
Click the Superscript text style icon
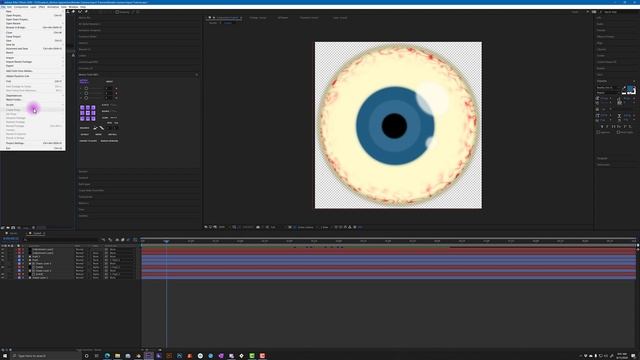pos(624,127)
